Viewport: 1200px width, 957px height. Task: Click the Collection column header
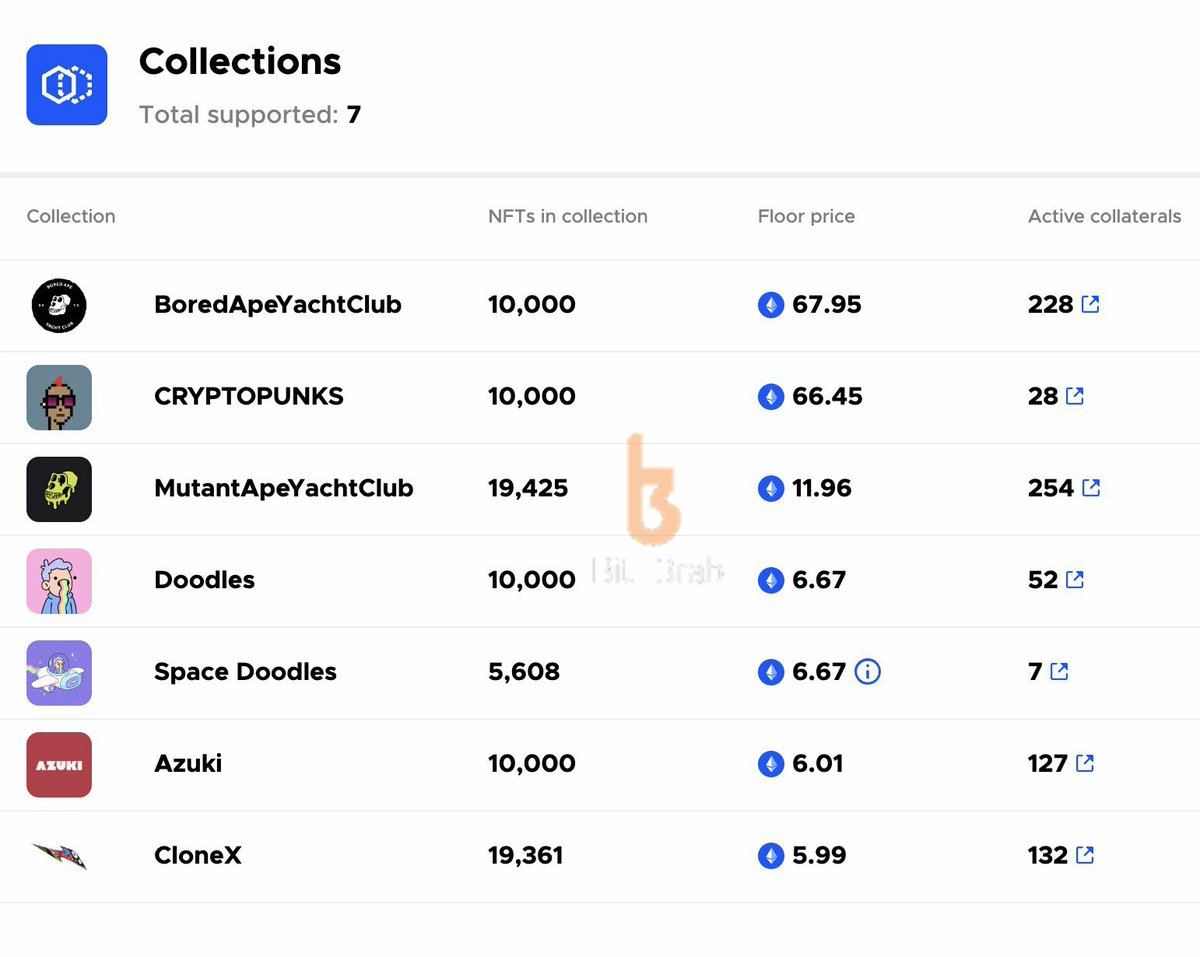coord(71,216)
